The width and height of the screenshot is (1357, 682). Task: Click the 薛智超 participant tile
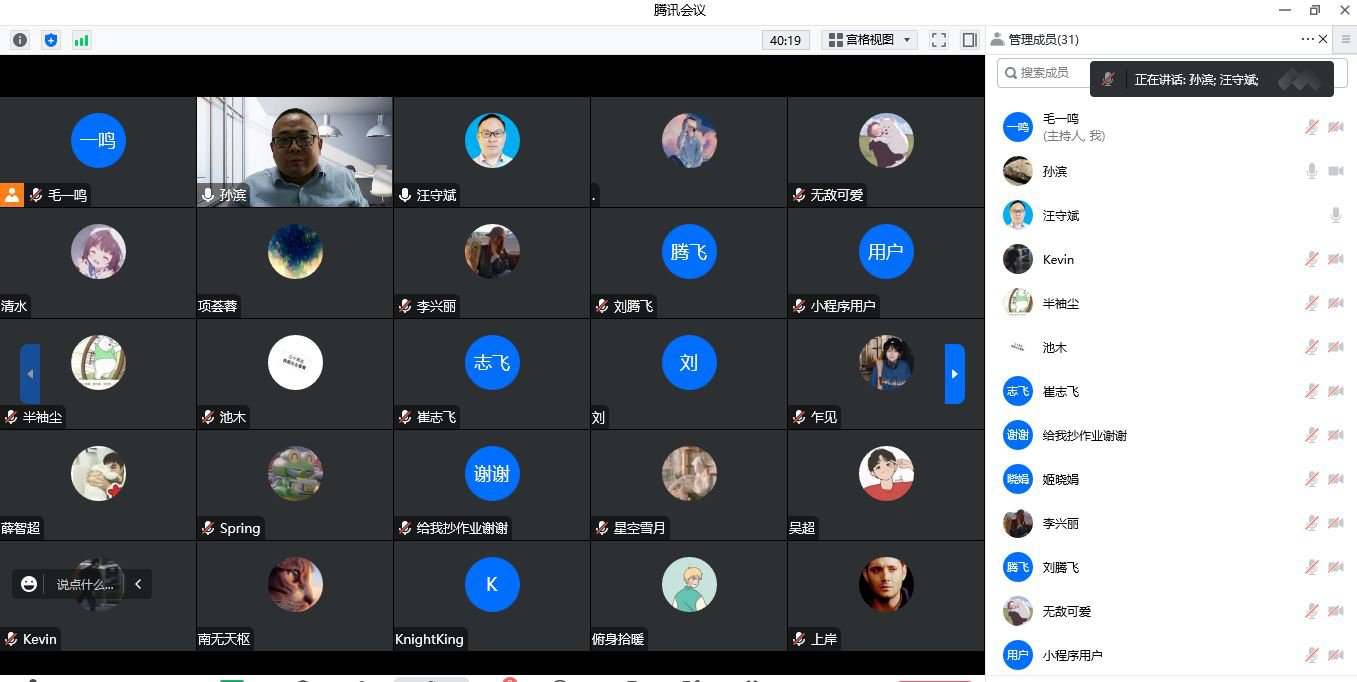point(98,485)
